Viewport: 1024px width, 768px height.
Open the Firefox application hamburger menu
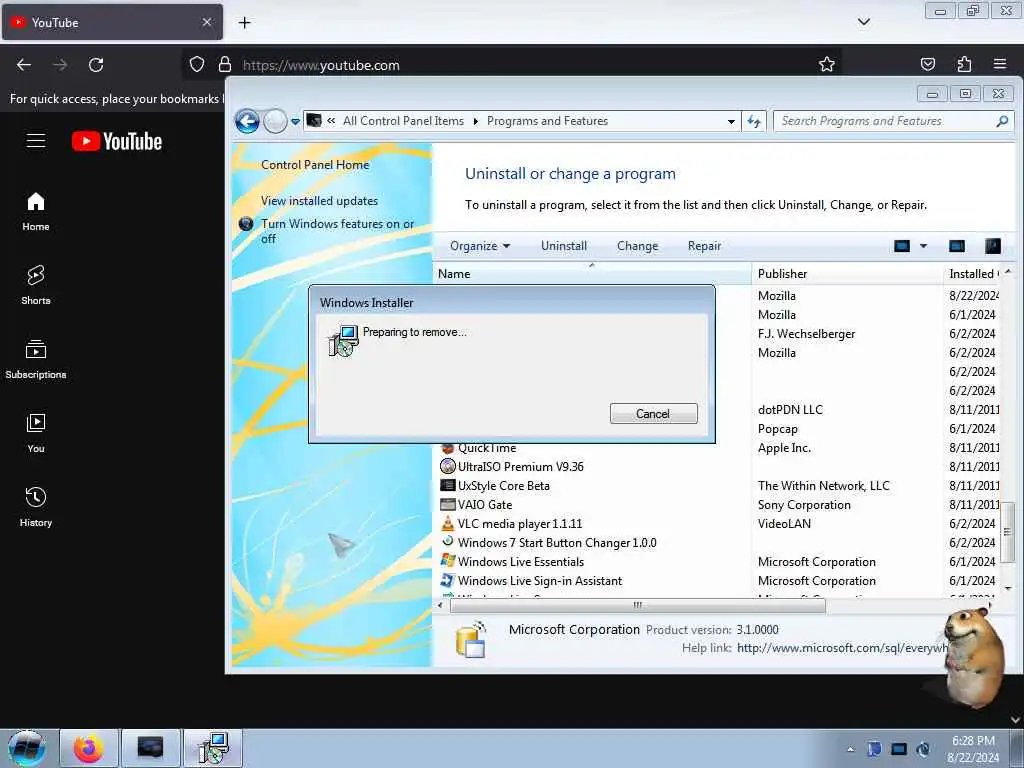pyautogui.click(x=1000, y=64)
